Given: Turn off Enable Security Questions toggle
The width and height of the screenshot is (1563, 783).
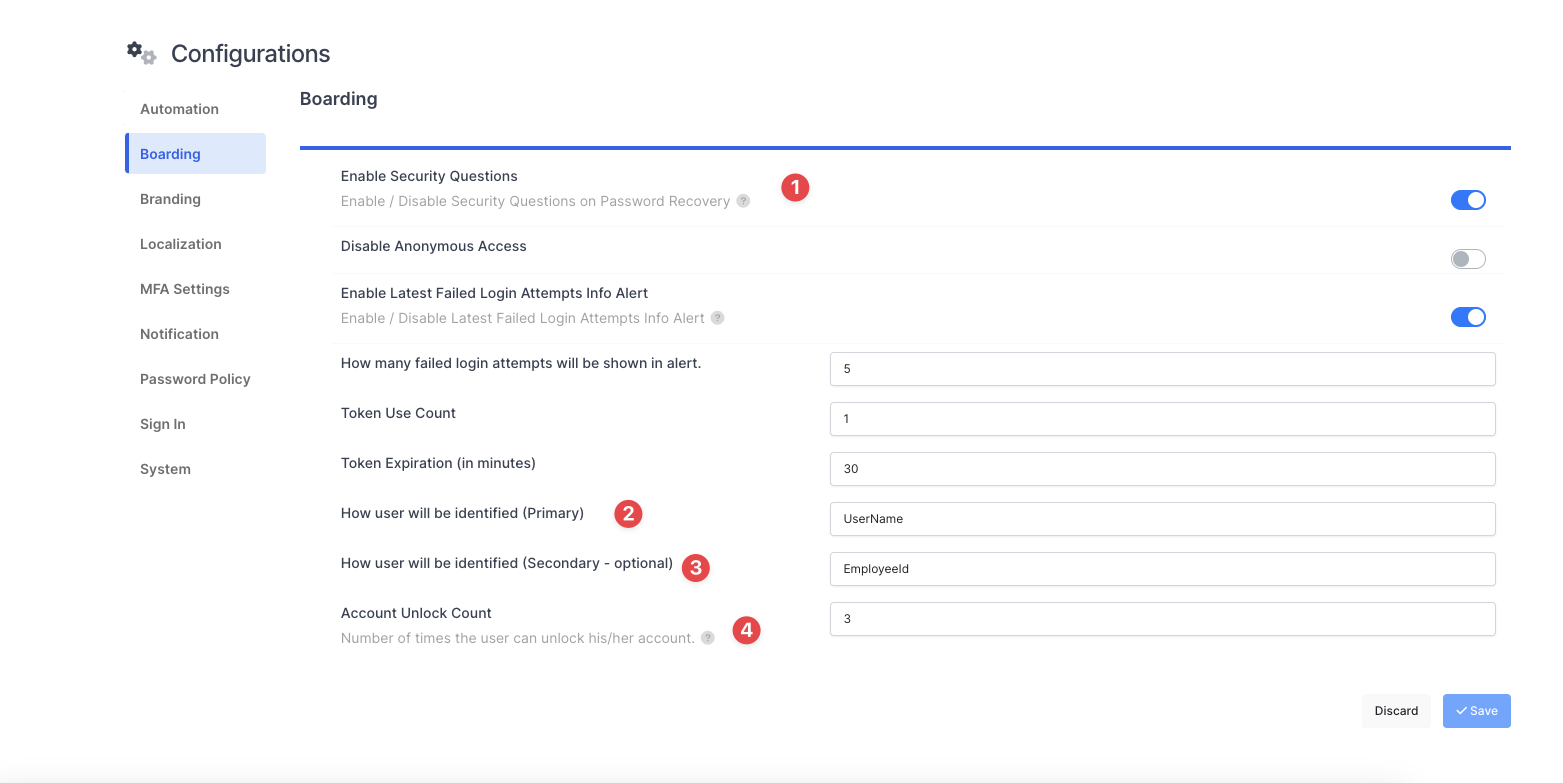Looking at the screenshot, I should 1467,200.
